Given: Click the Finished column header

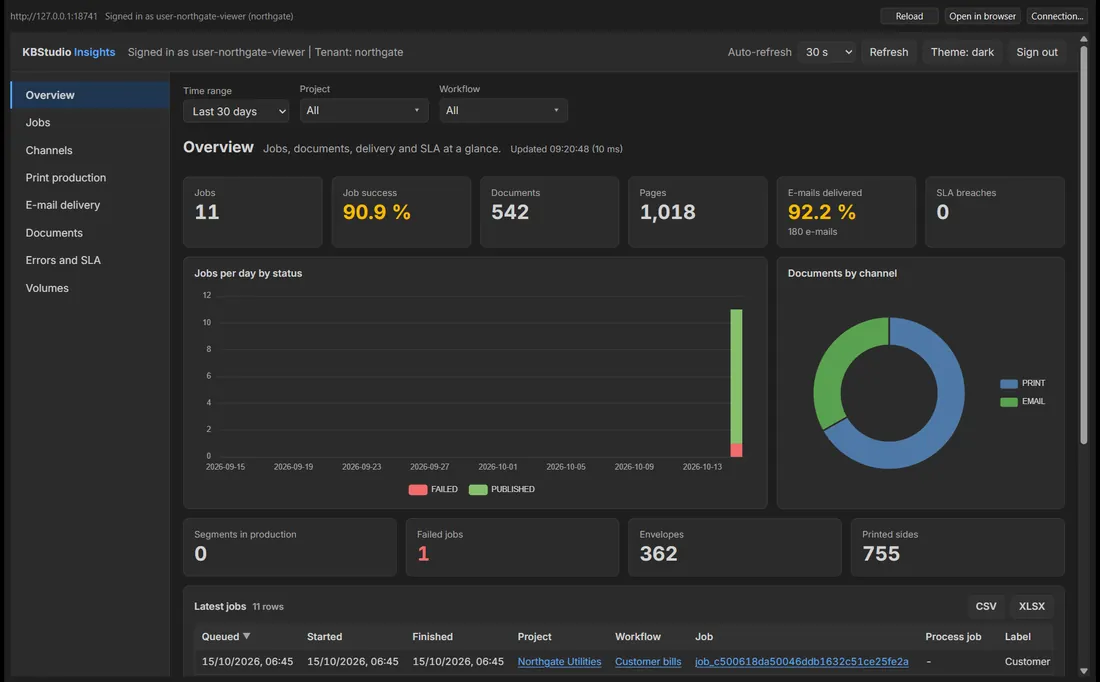Looking at the screenshot, I should 432,636.
